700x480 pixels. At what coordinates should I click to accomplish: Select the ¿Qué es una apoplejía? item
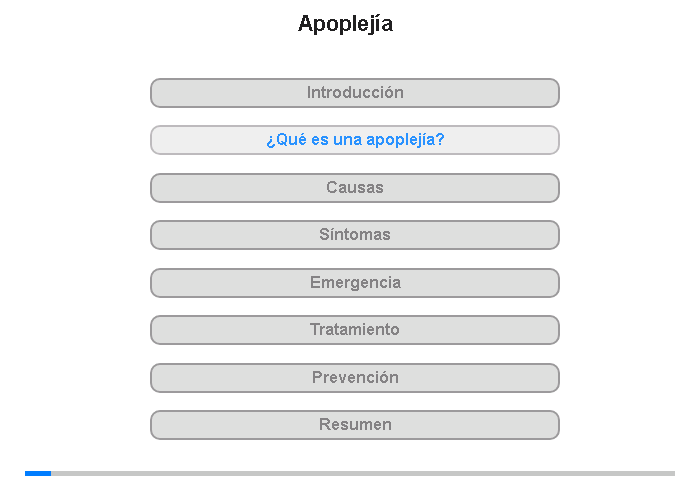[x=354, y=140]
